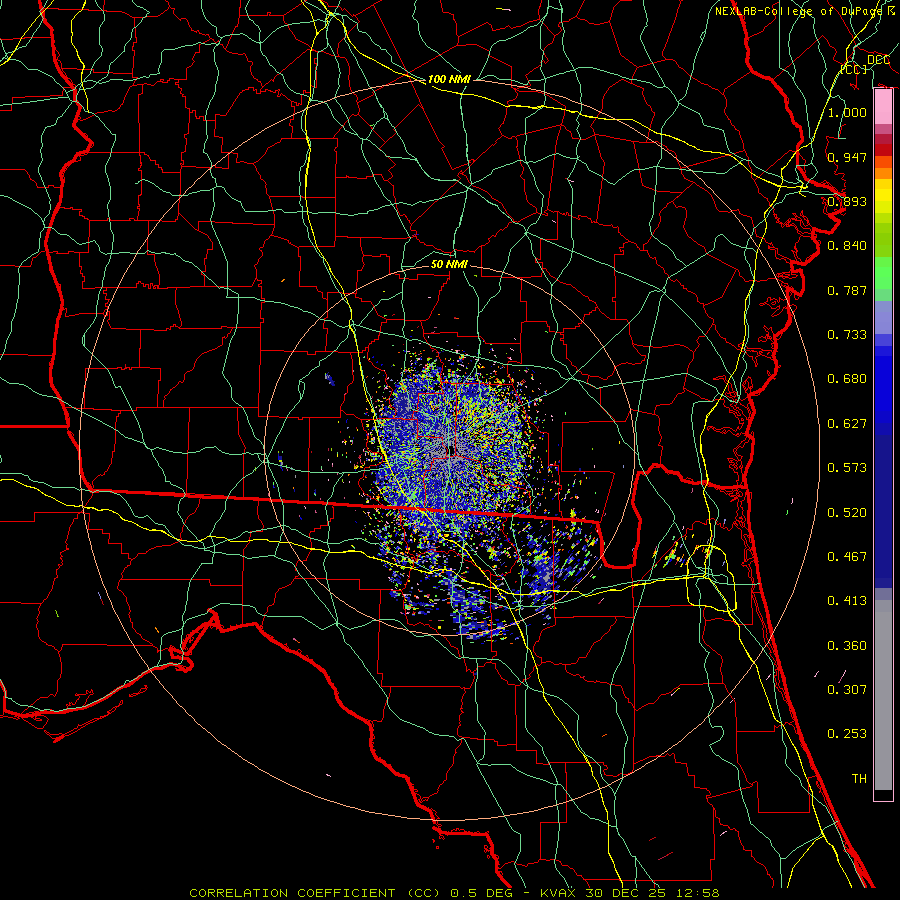Click the 0.360 legend value
900x900 pixels.
[x=847, y=646]
